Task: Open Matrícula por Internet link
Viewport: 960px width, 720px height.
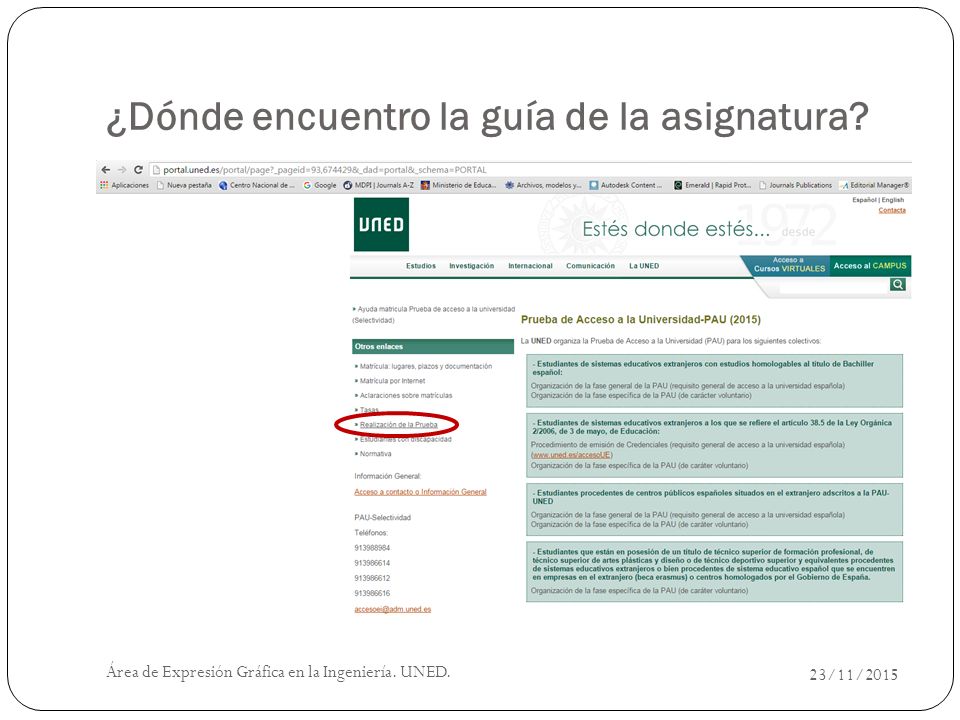Action: [x=392, y=381]
